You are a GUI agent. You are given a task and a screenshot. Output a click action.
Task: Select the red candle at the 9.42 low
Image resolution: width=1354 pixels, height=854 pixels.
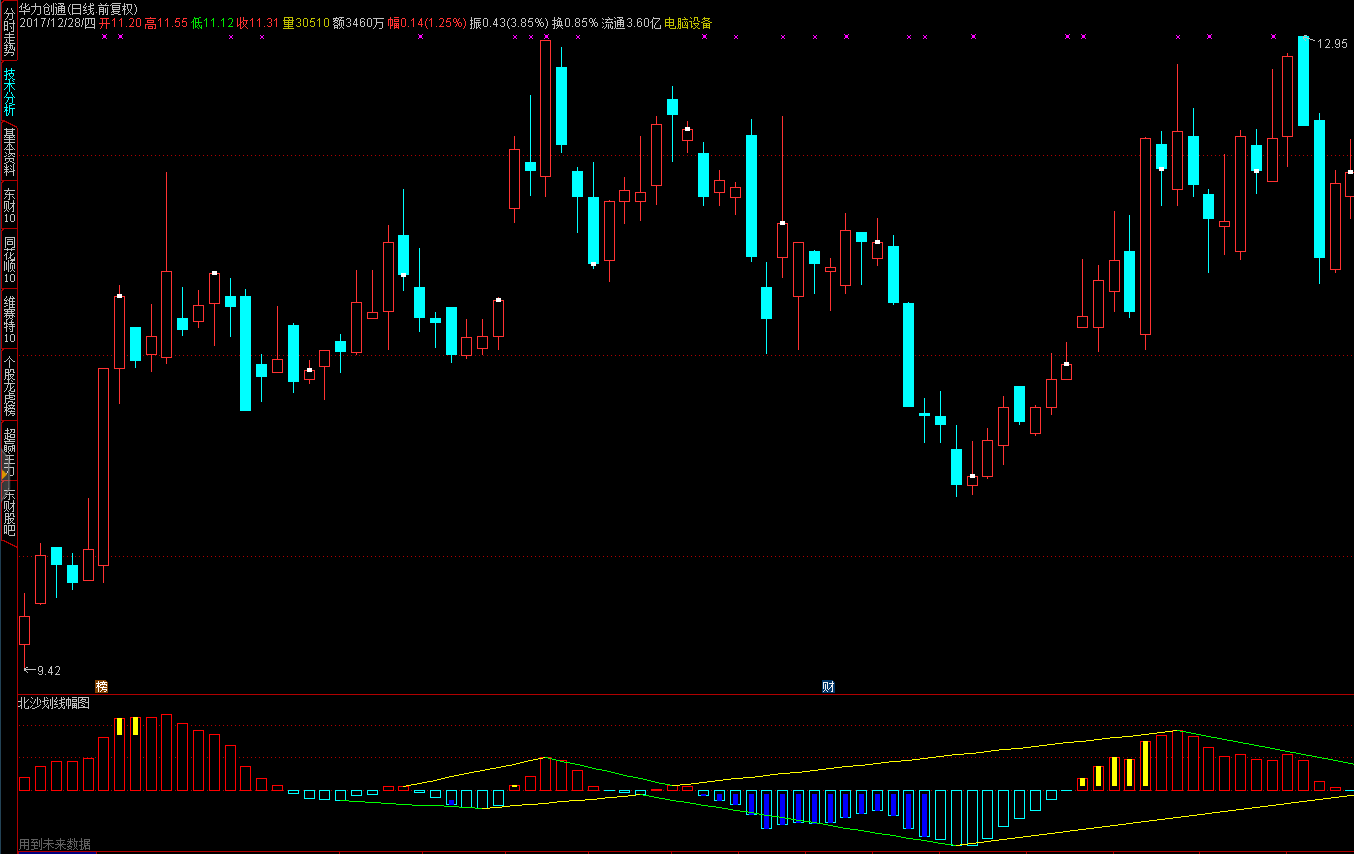(x=25, y=630)
